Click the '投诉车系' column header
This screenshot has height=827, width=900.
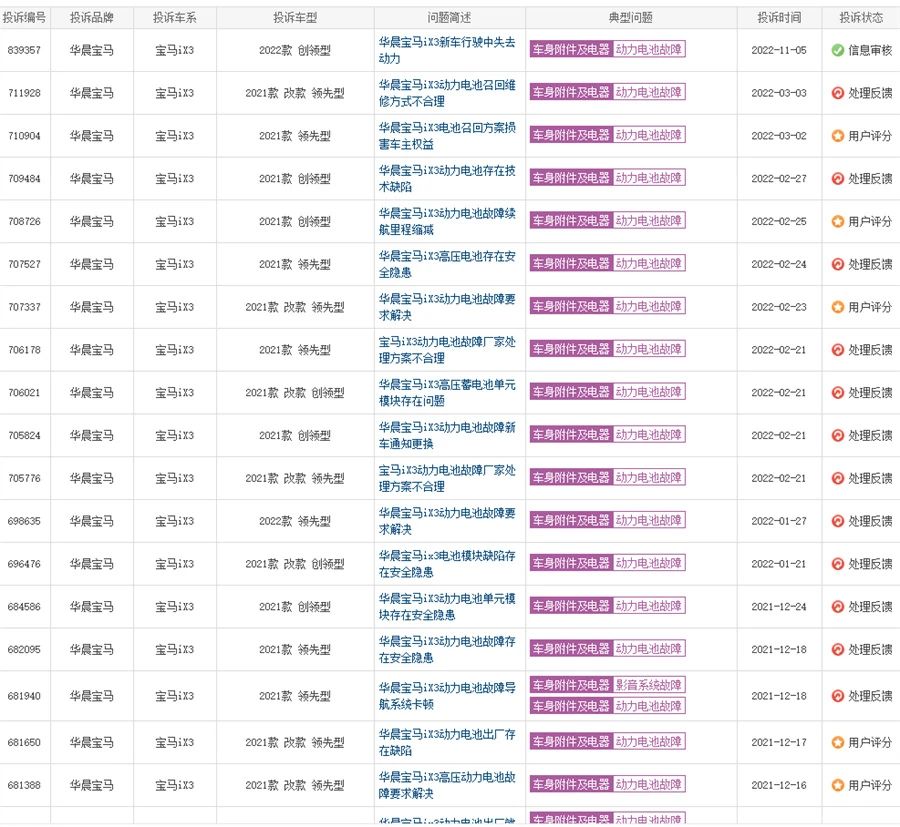pos(174,18)
